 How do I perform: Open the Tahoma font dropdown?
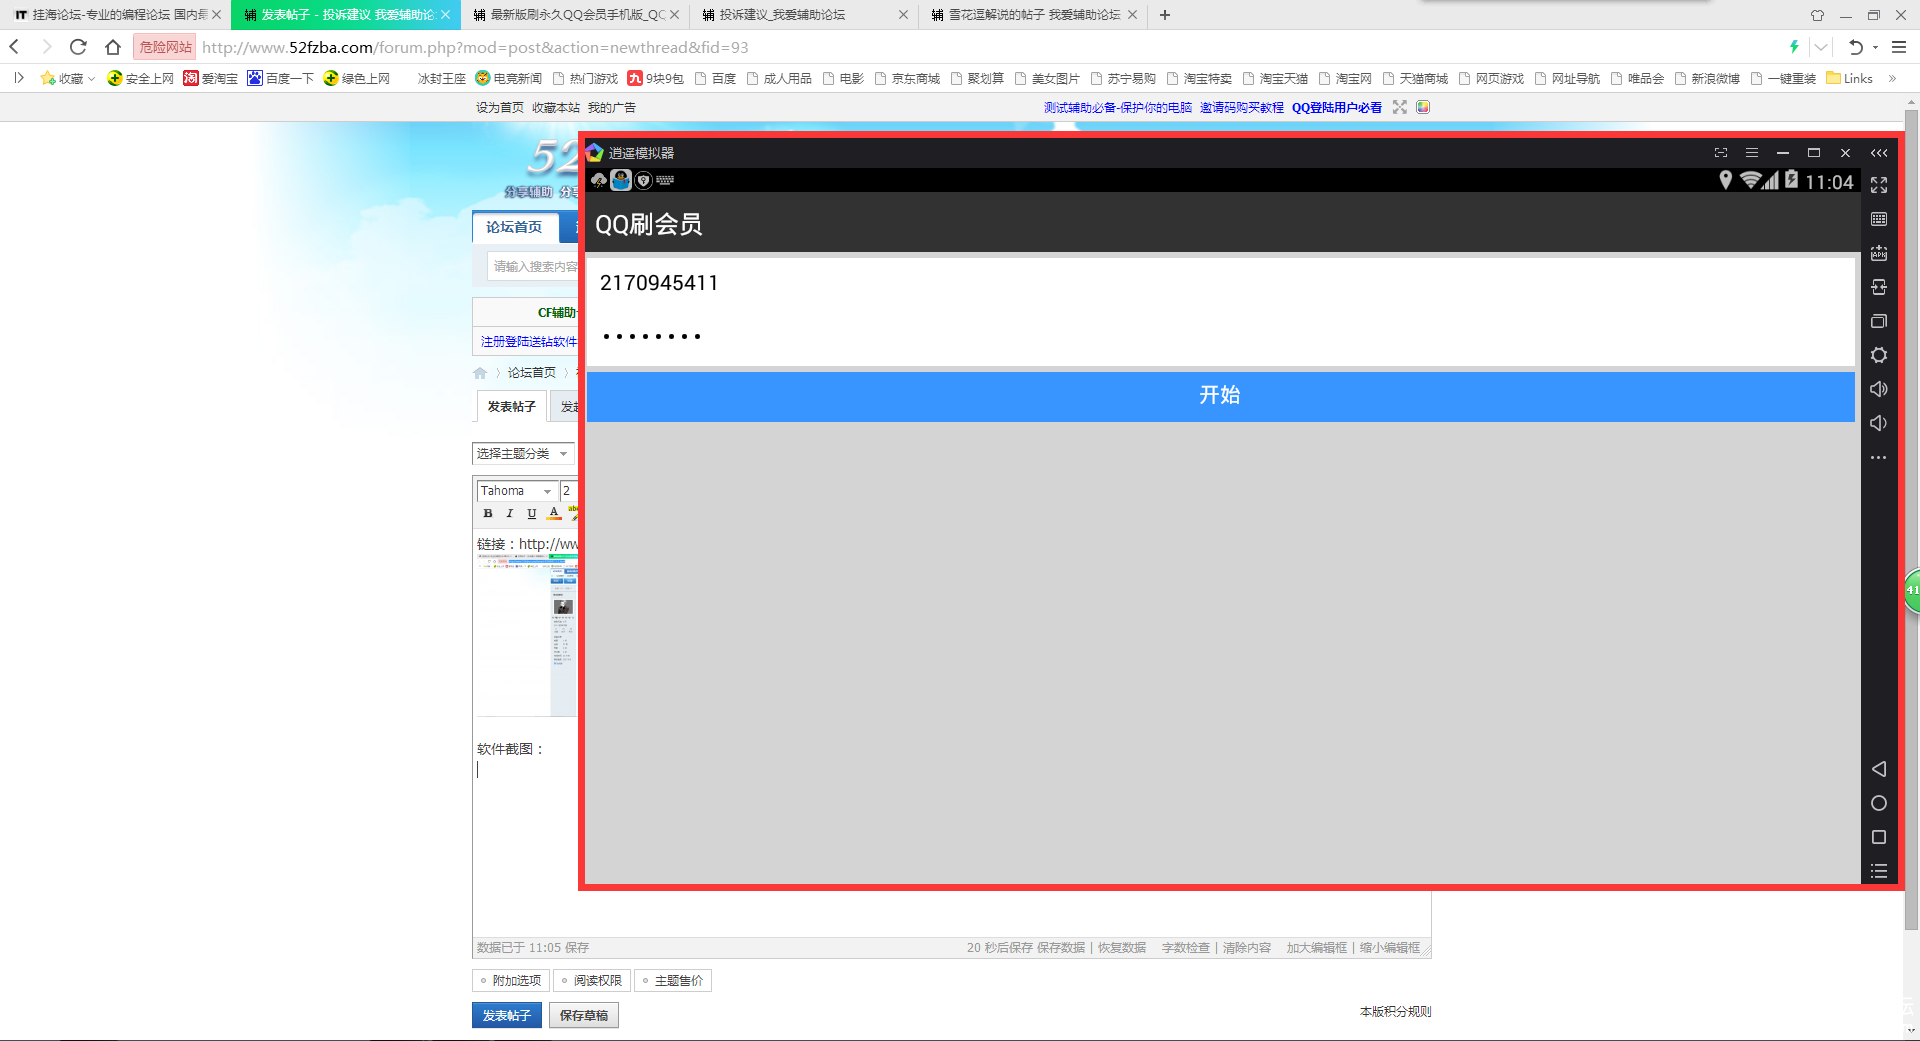pos(517,491)
